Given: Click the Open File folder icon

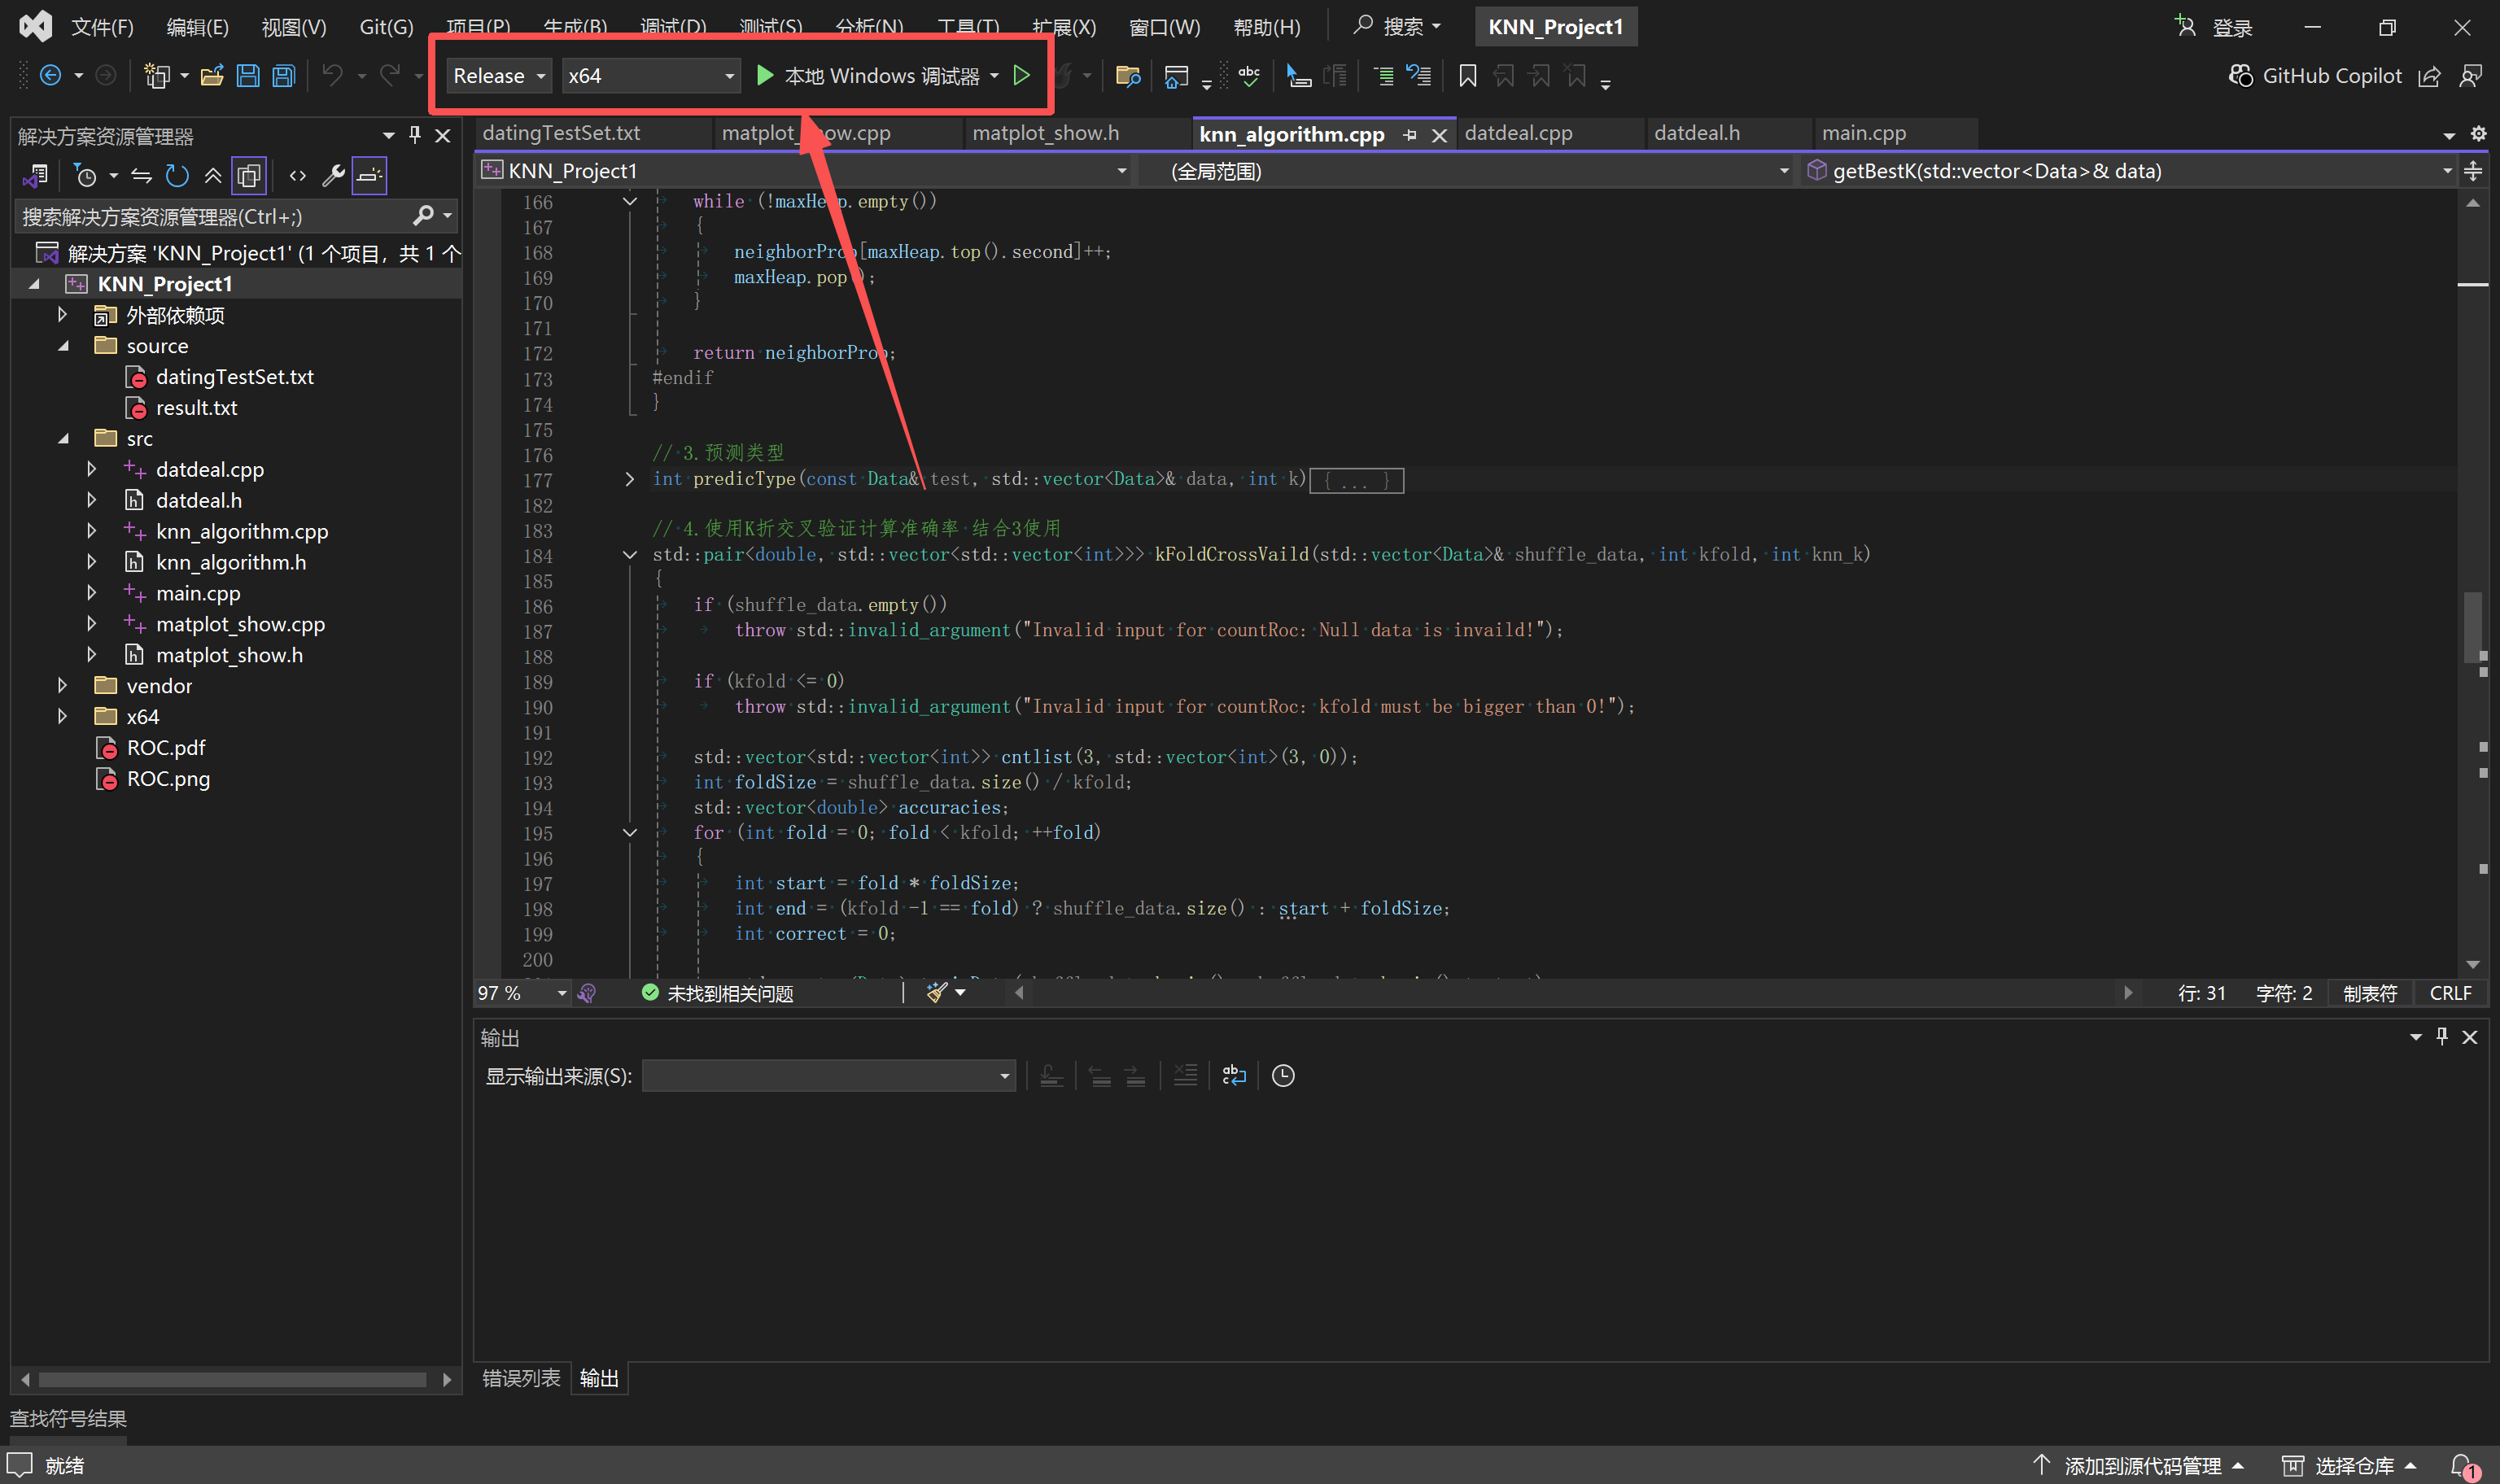Looking at the screenshot, I should 212,76.
